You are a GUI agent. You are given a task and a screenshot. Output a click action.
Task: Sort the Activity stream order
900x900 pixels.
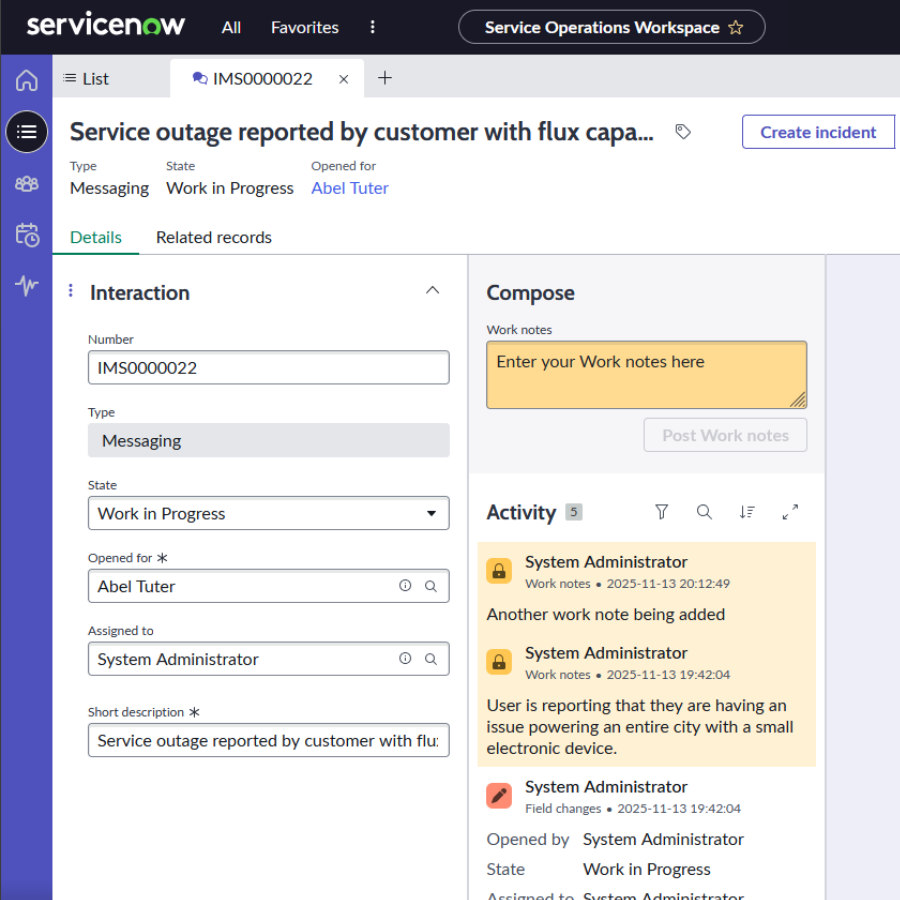[747, 511]
